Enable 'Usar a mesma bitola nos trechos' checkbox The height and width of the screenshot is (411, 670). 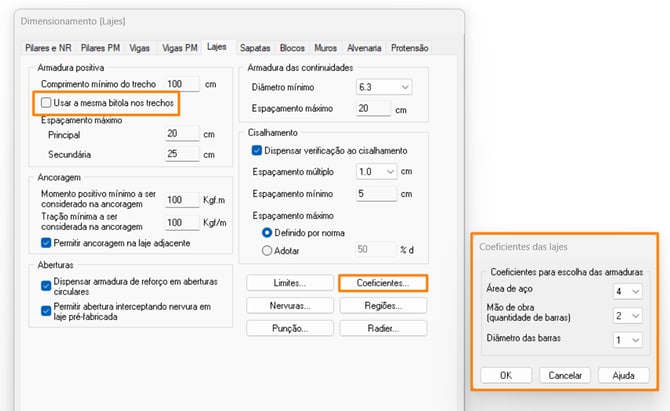click(44, 103)
